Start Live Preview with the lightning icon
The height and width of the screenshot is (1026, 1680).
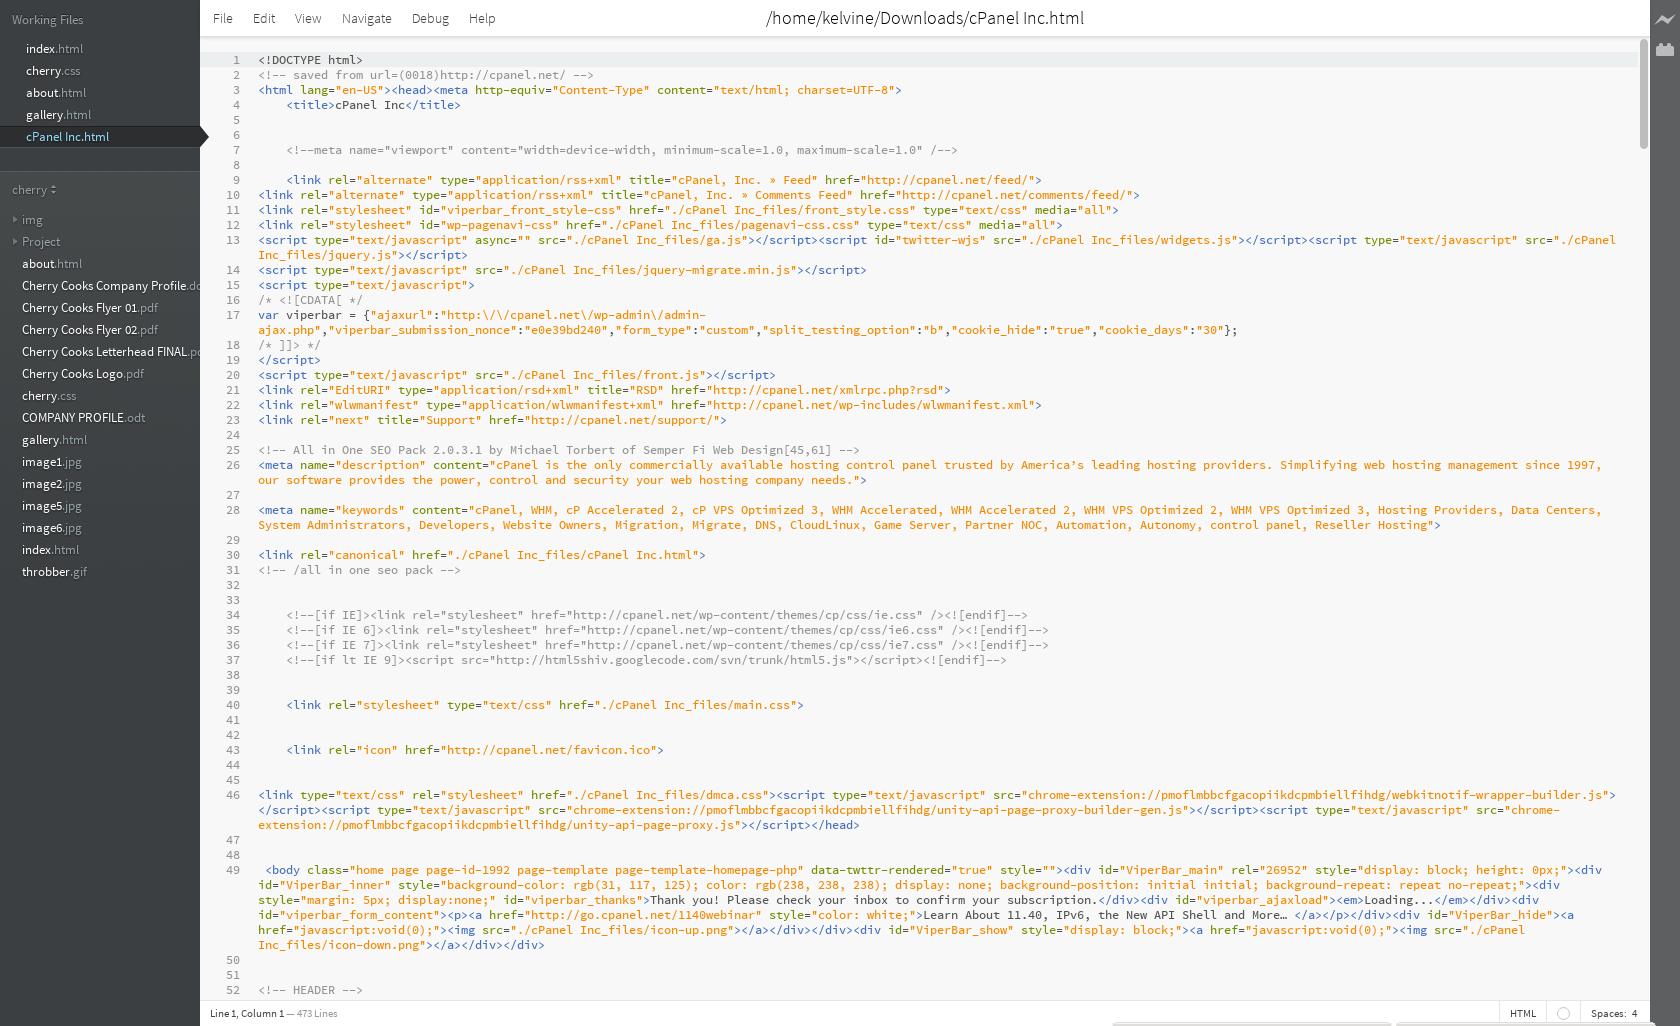click(x=1665, y=19)
